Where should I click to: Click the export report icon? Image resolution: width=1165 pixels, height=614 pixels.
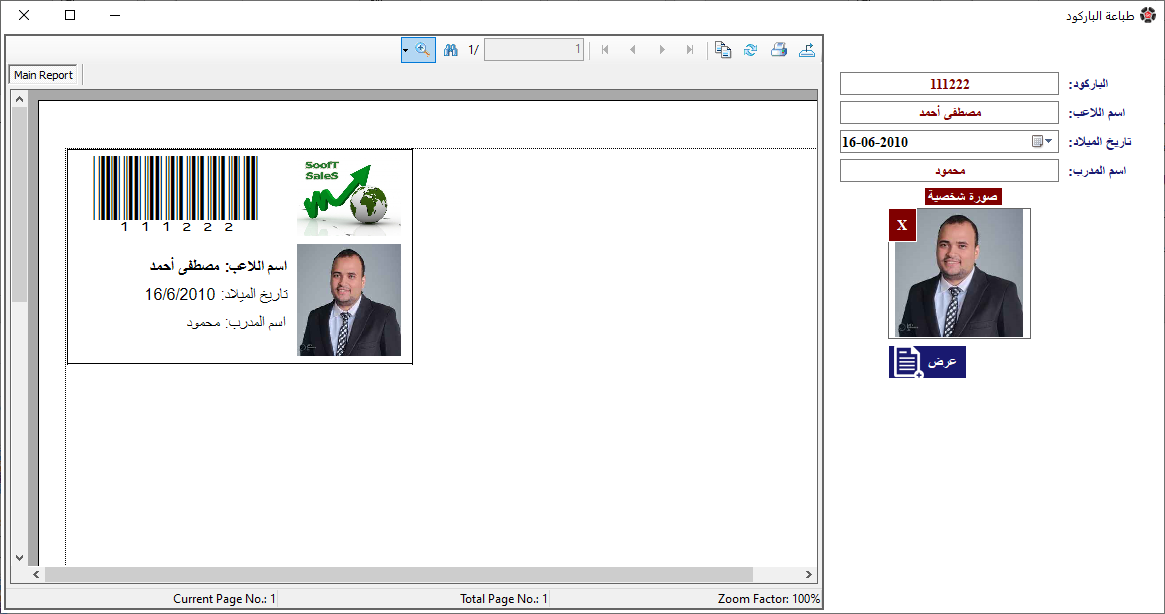[x=806, y=50]
